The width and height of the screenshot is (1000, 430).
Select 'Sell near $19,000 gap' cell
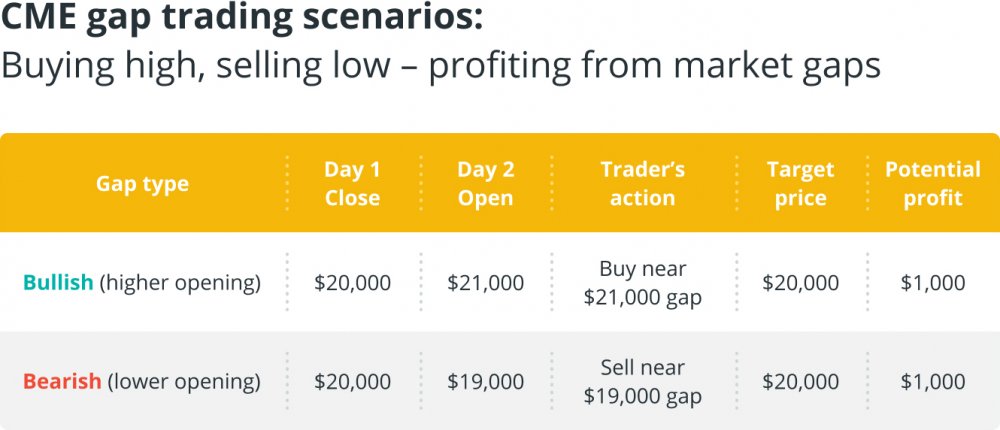pyautogui.click(x=642, y=382)
